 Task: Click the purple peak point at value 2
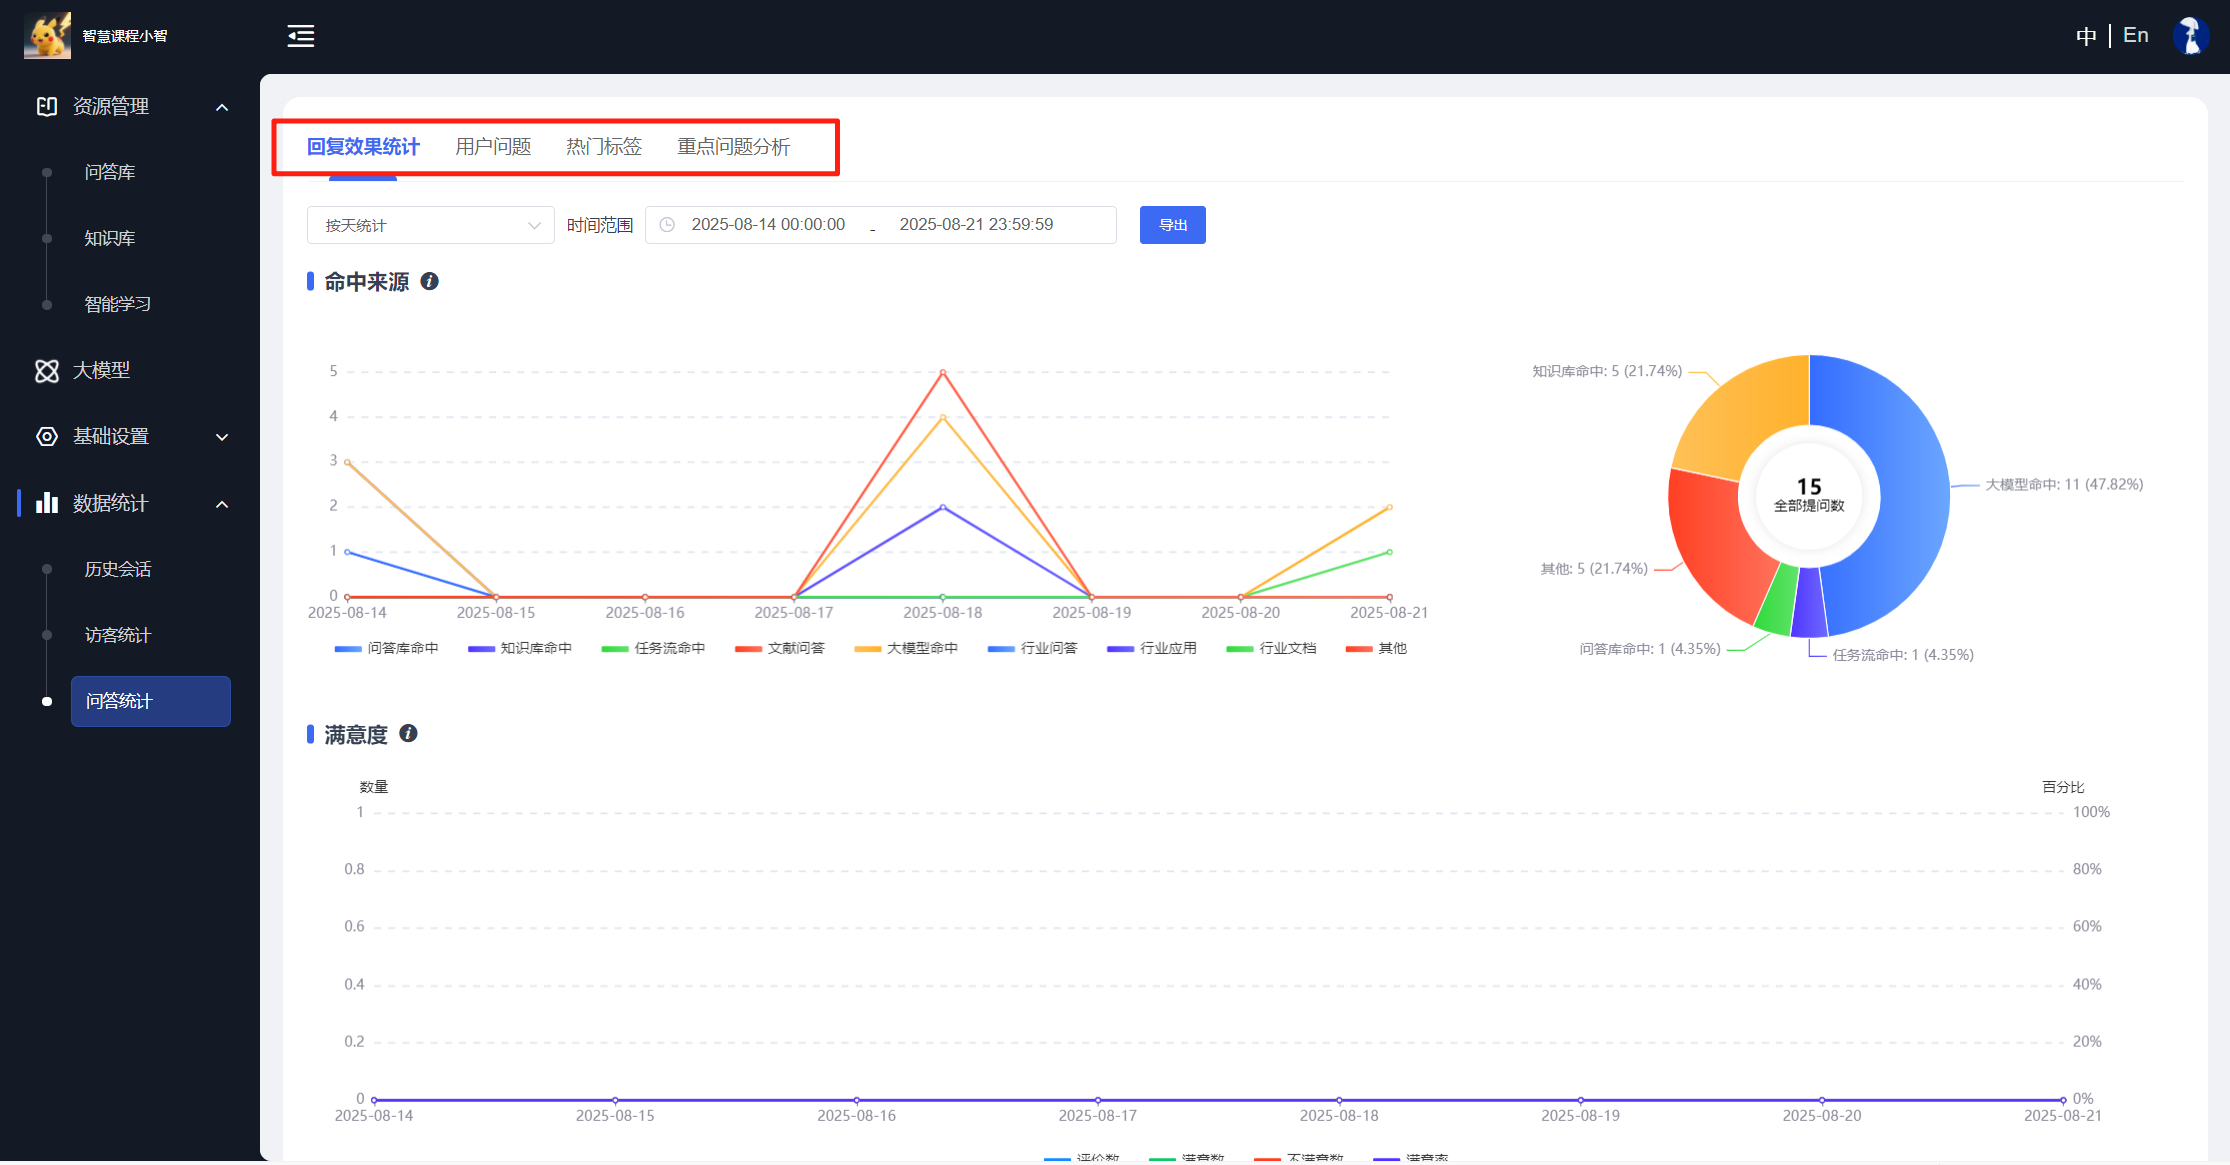click(x=943, y=507)
